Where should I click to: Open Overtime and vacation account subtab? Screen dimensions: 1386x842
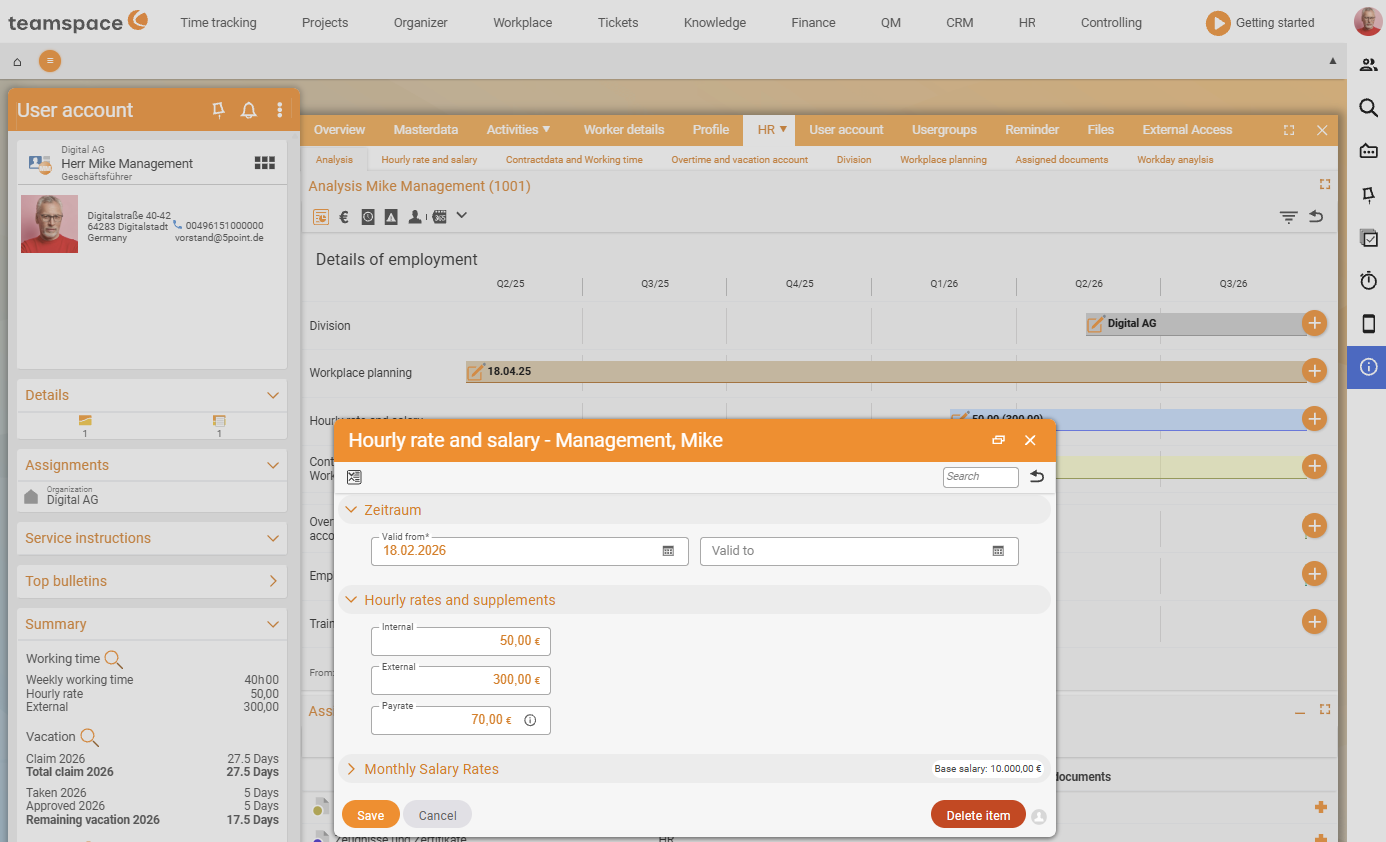[x=739, y=160]
